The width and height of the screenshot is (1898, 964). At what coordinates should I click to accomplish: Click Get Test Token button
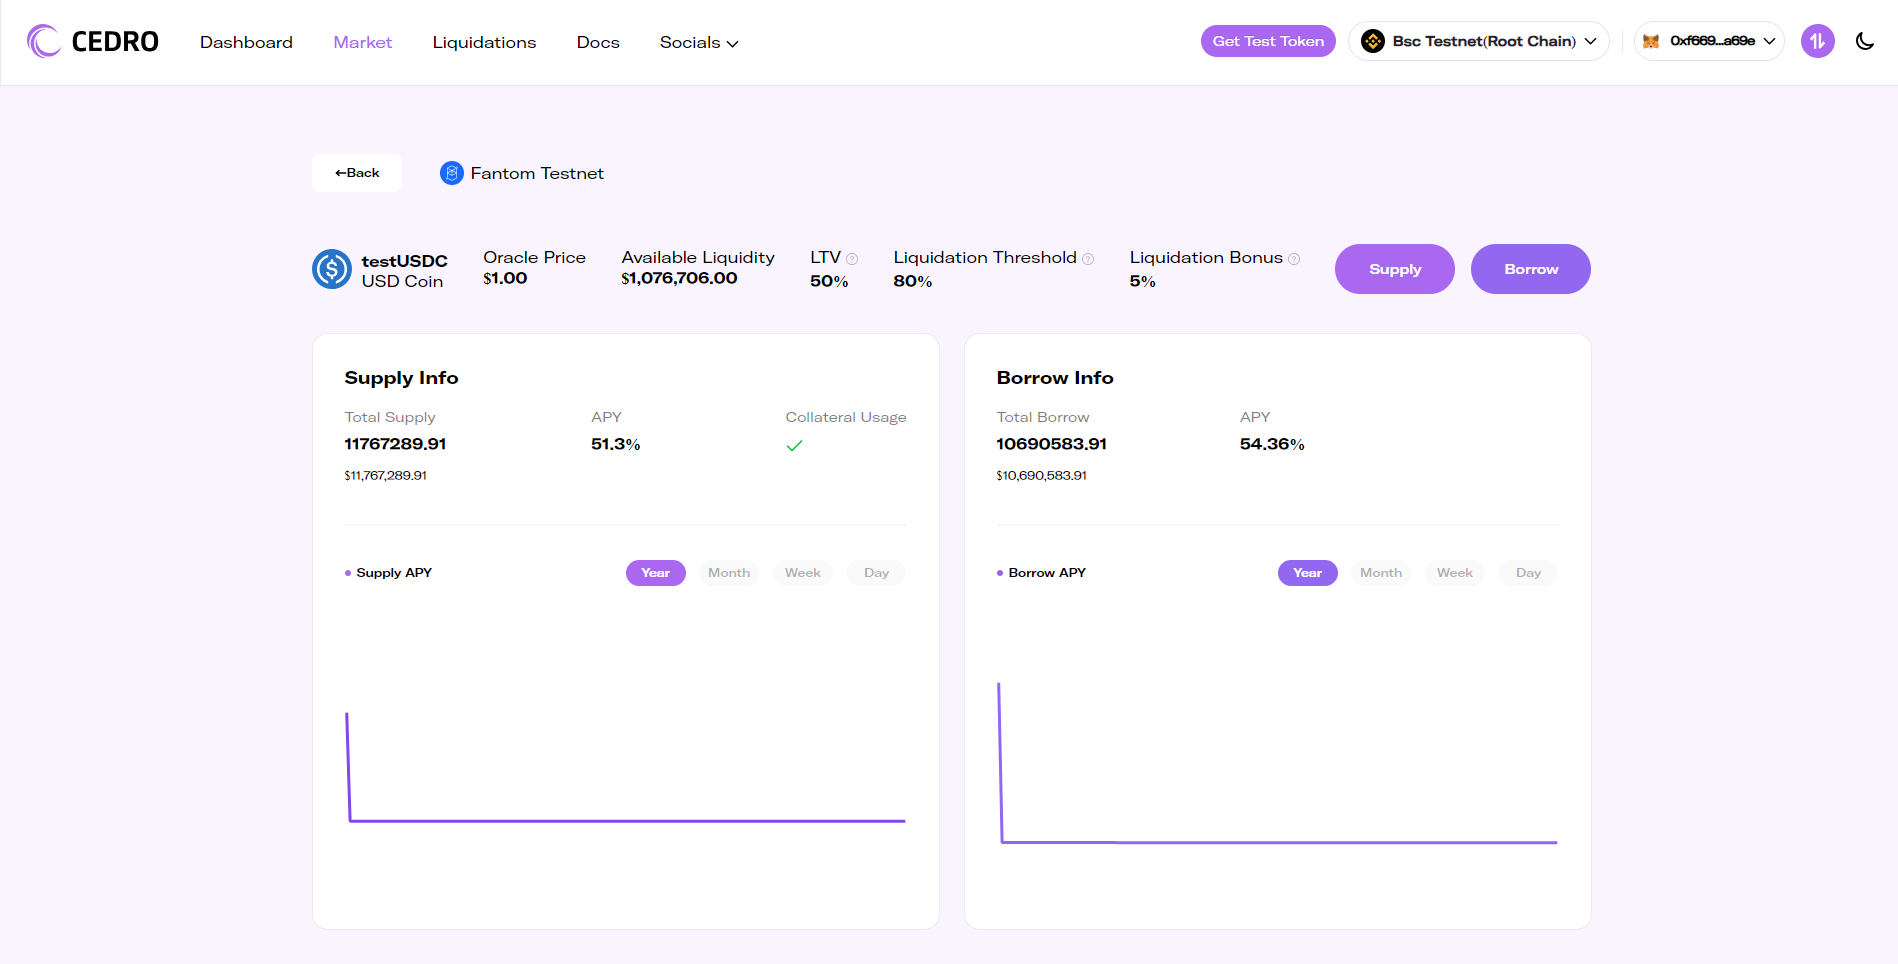pyautogui.click(x=1268, y=41)
